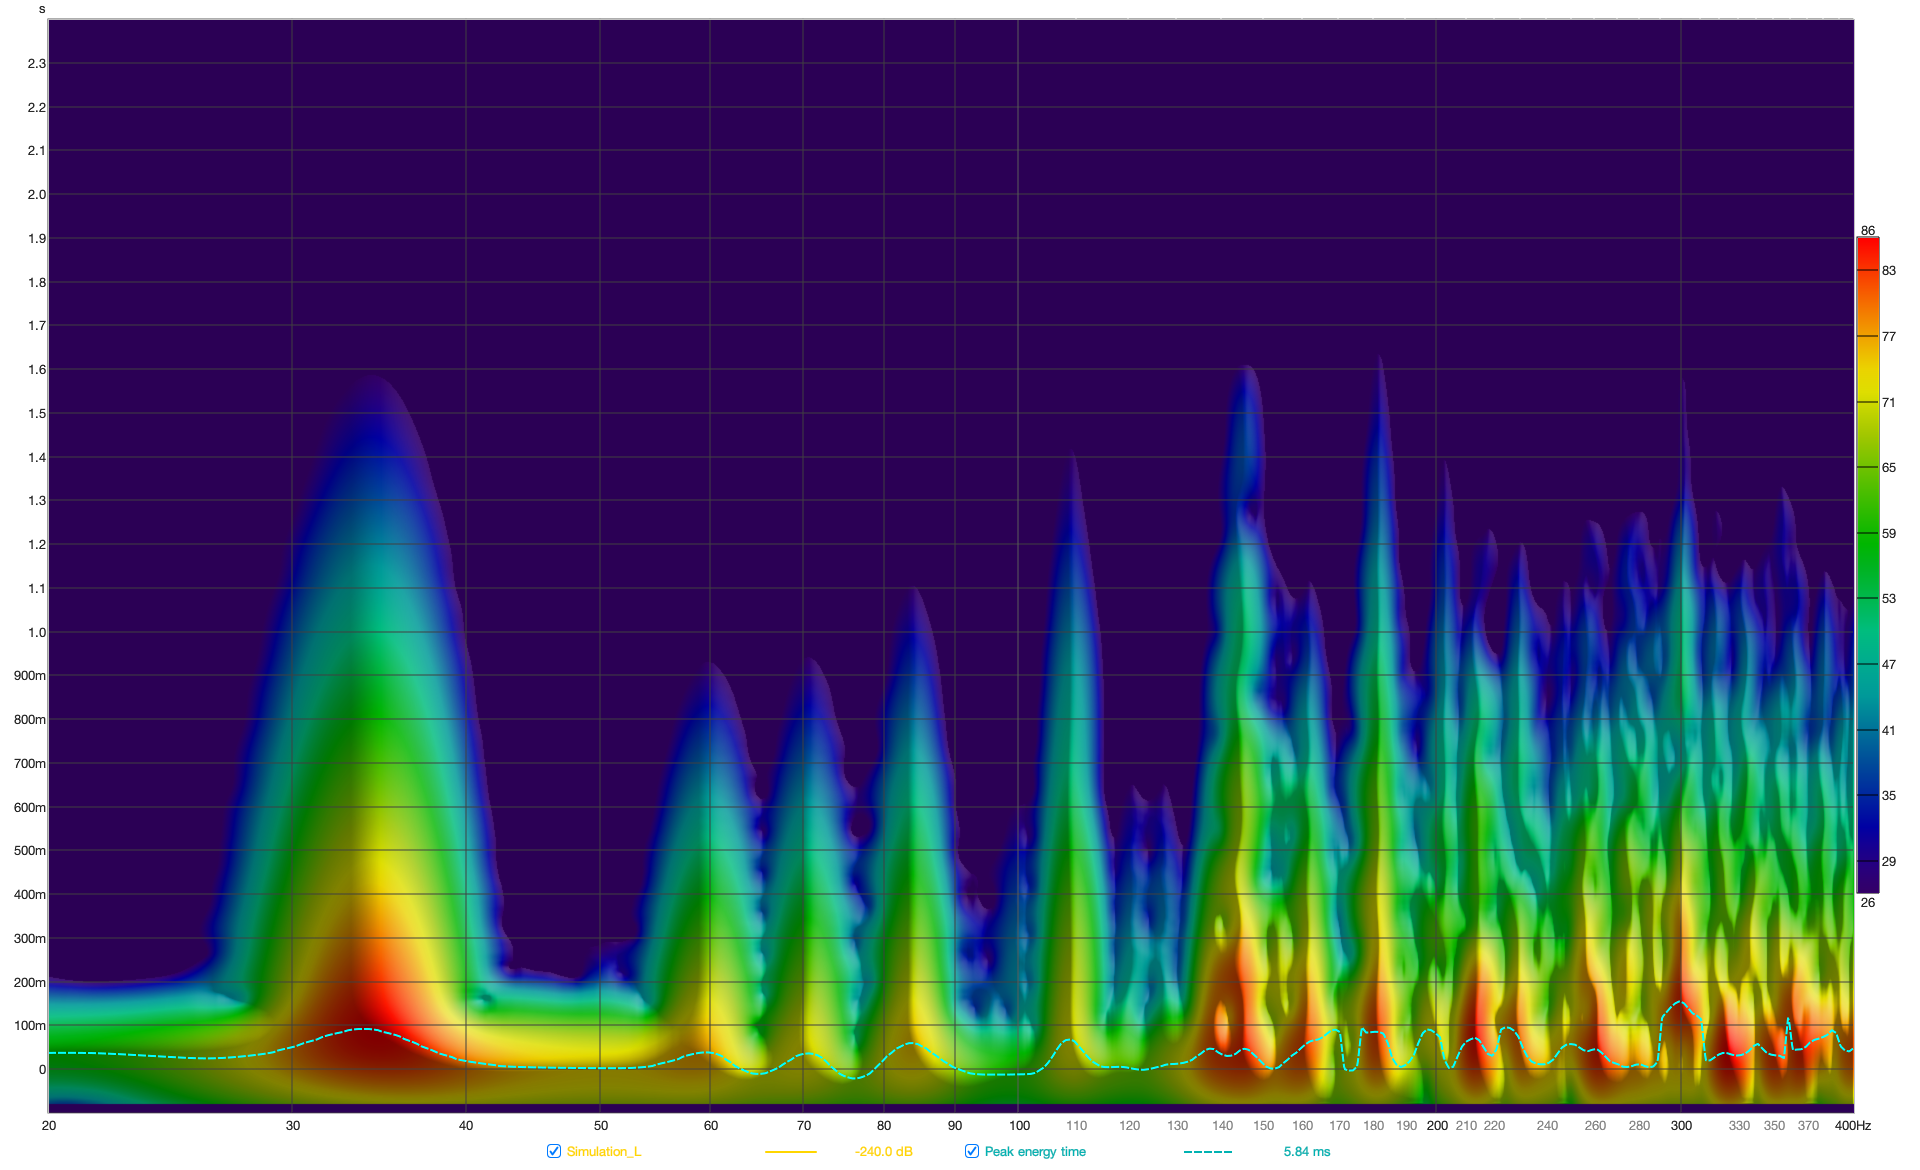Image resolution: width=1920 pixels, height=1170 pixels.
Task: Click the 400Hz end of frequency axis
Action: [1852, 1125]
